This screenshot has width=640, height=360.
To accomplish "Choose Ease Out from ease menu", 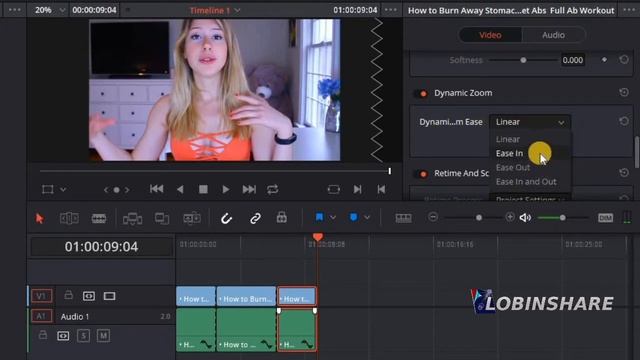I will pos(513,168).
